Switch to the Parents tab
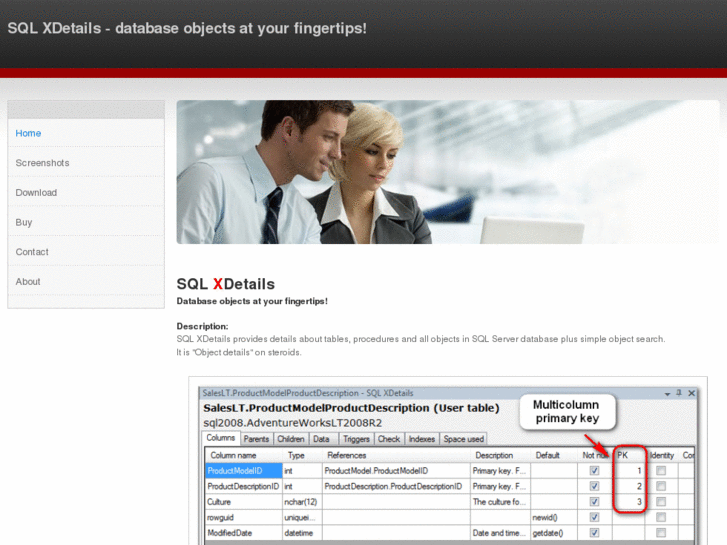The width and height of the screenshot is (727, 545). (256, 439)
